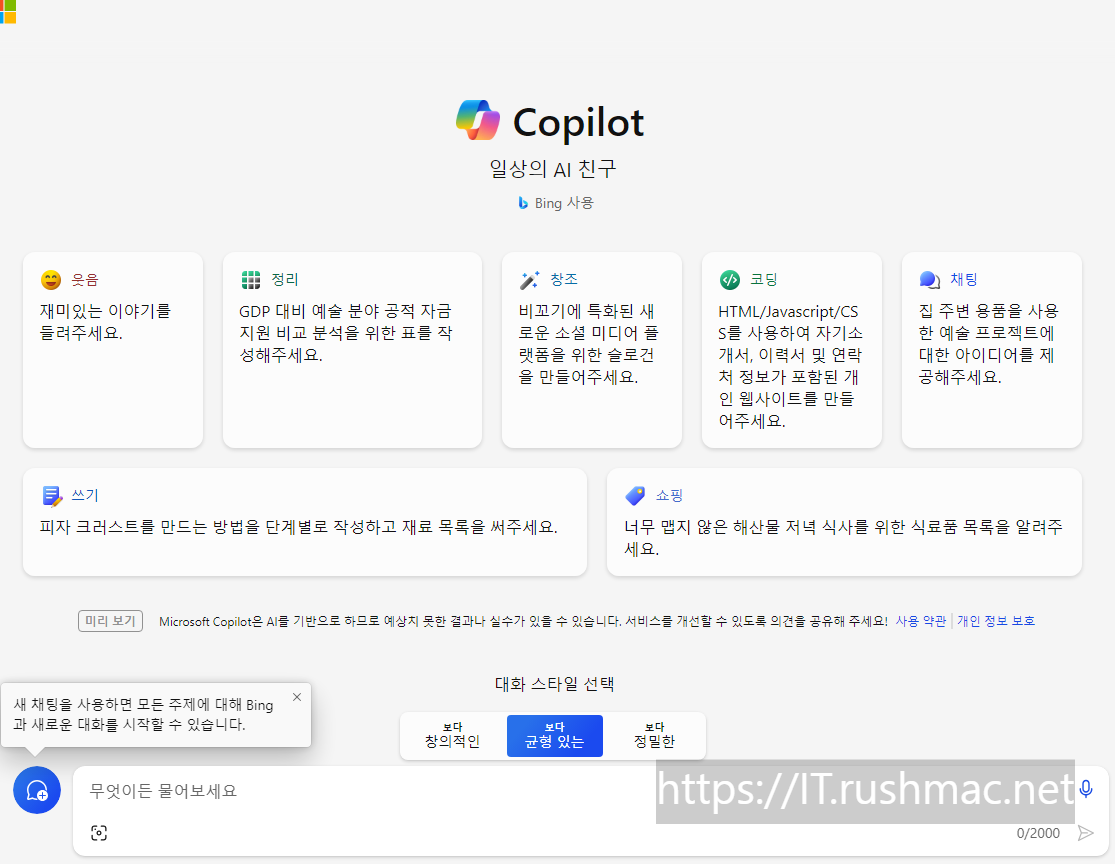The width and height of the screenshot is (1115, 864).
Task: Click the 코딩 category label
Action: pyautogui.click(x=764, y=279)
